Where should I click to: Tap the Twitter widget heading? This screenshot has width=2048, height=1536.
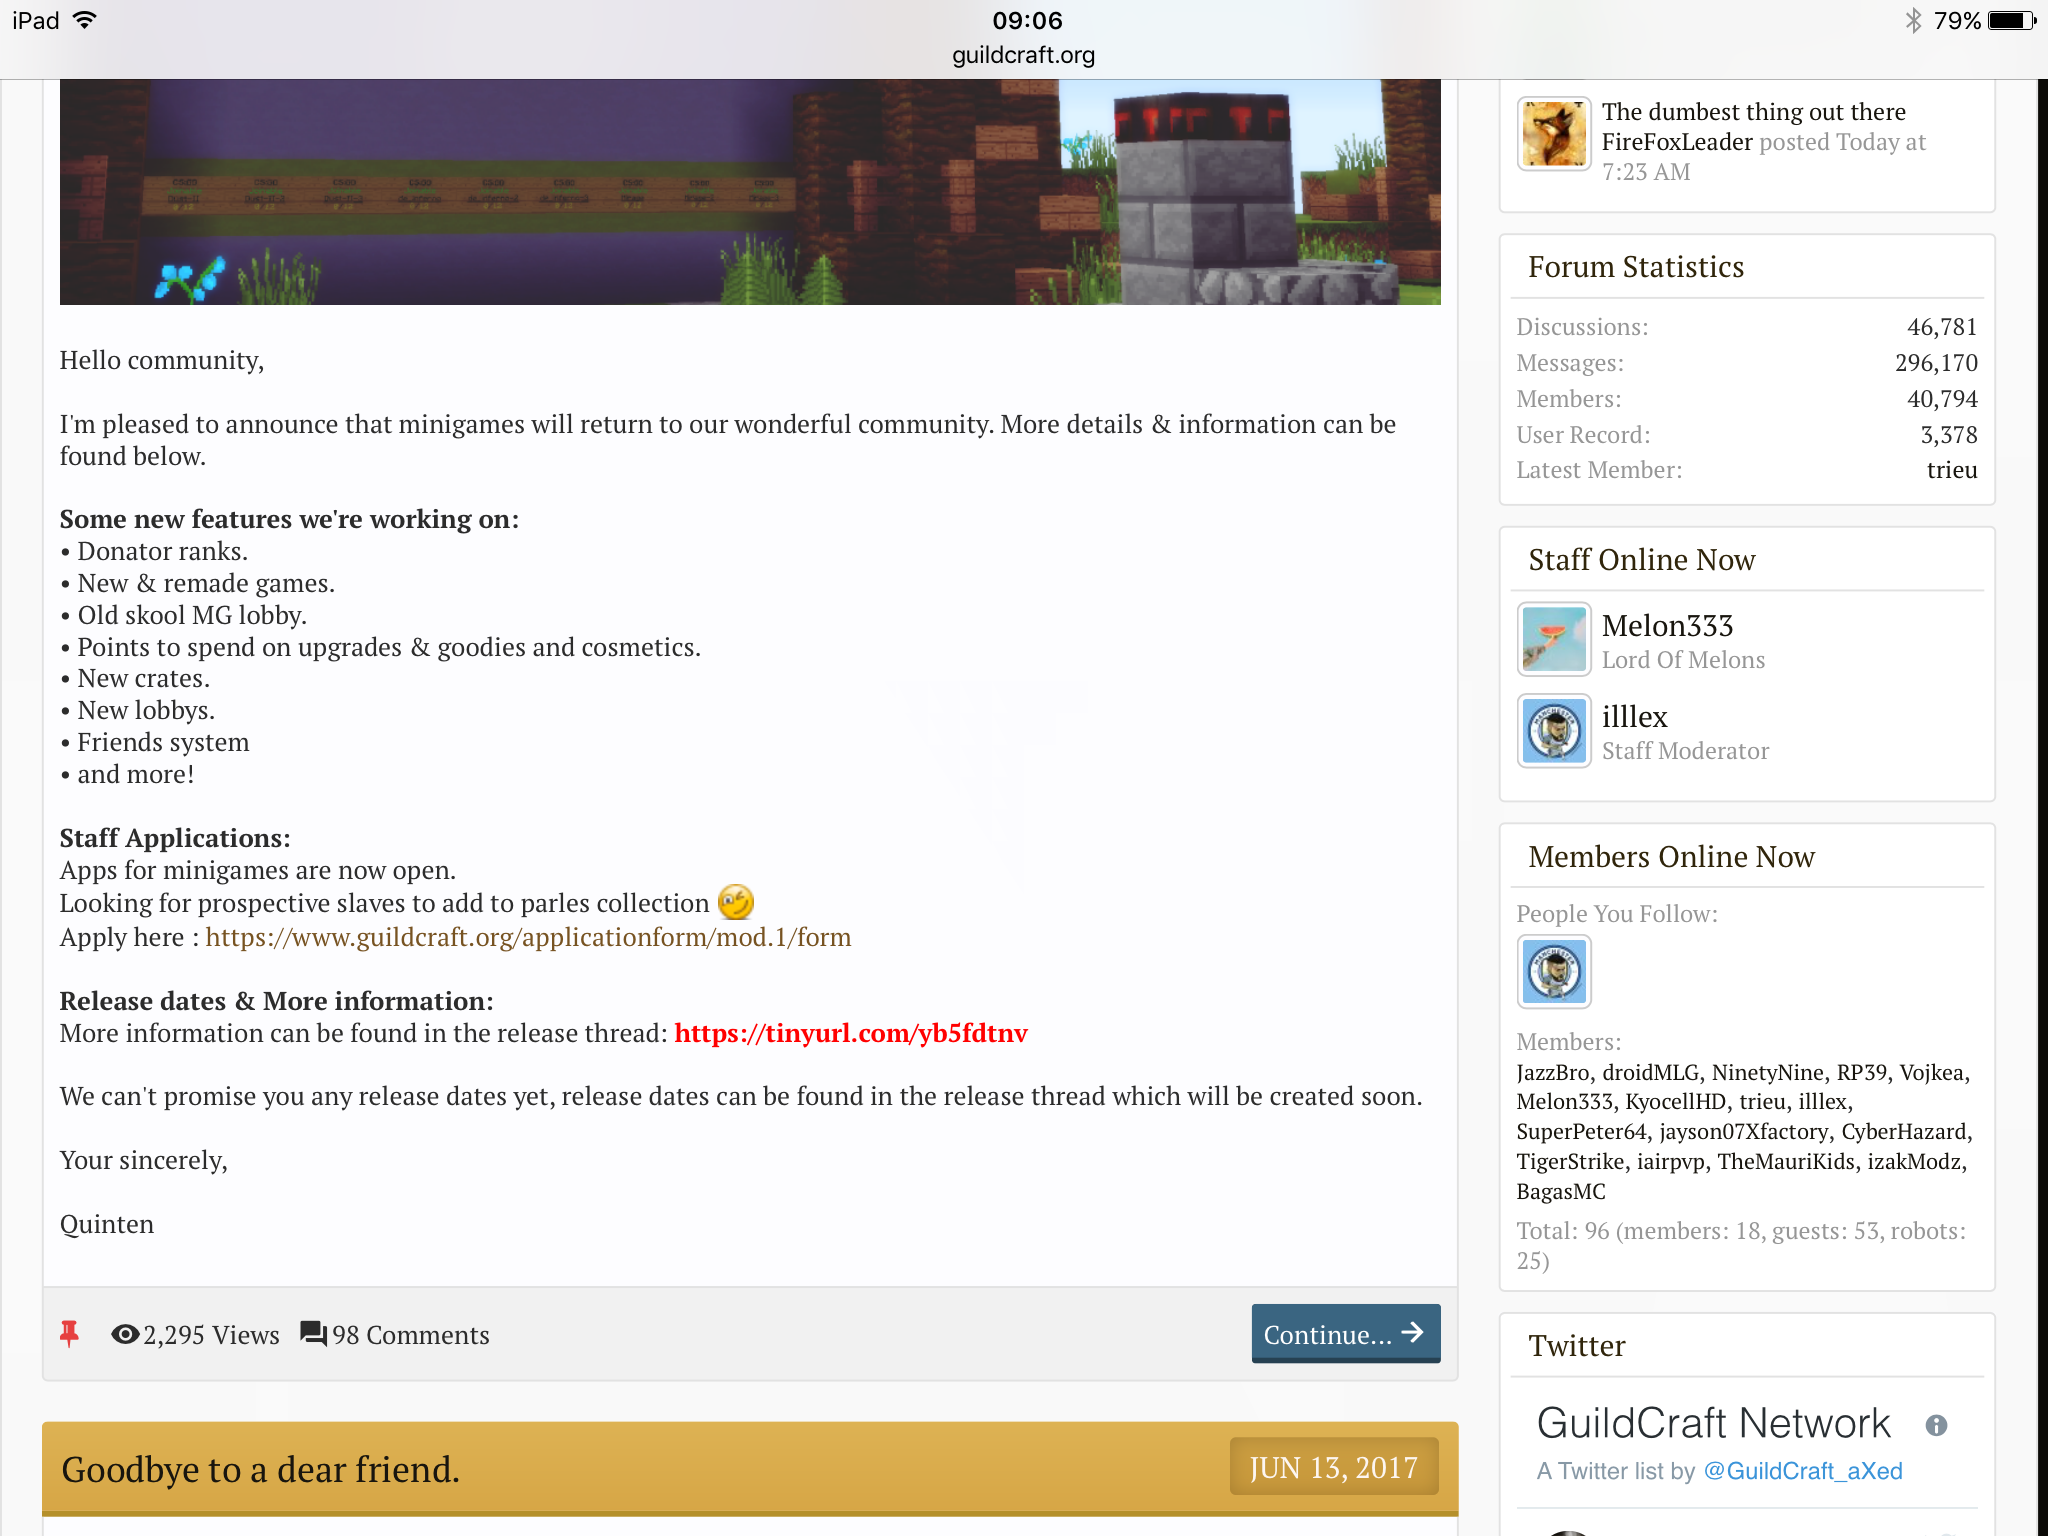click(1577, 1346)
